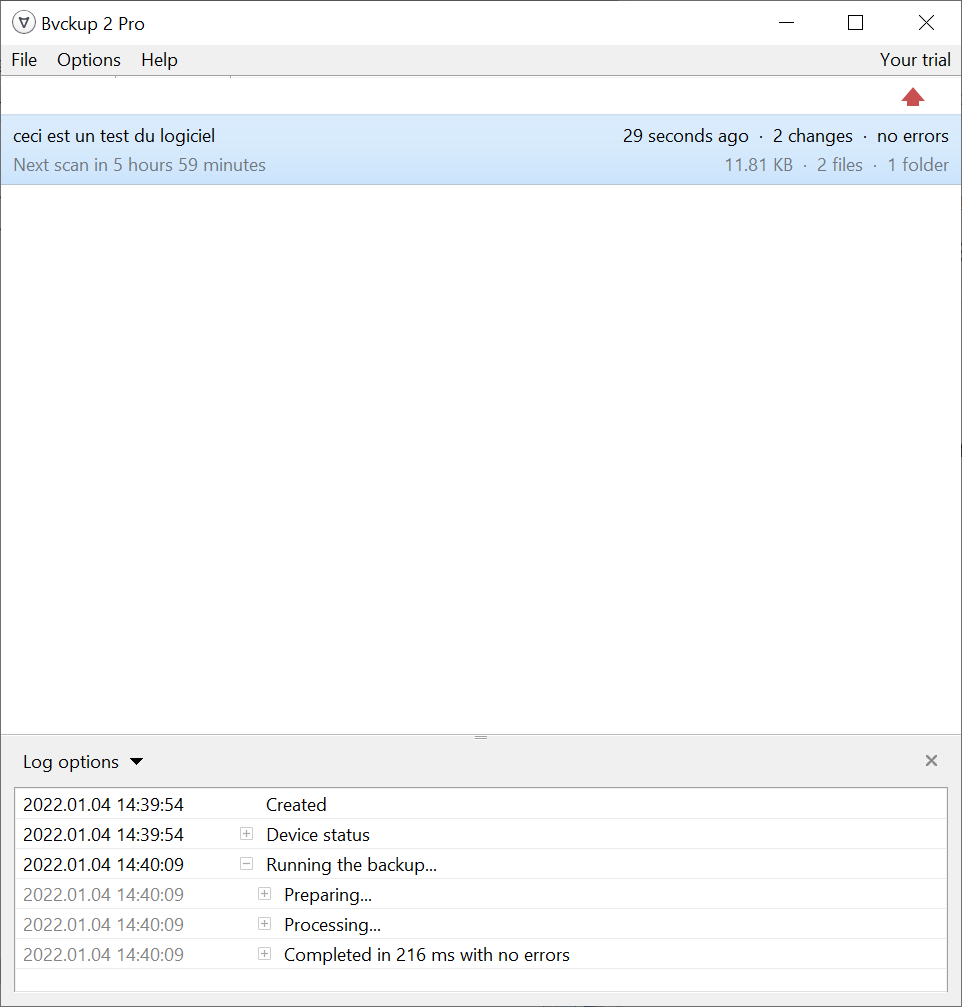Viewport: 962px width, 1007px height.
Task: Select the 'ceci est un test du logiciel' backup job
Action: point(114,136)
